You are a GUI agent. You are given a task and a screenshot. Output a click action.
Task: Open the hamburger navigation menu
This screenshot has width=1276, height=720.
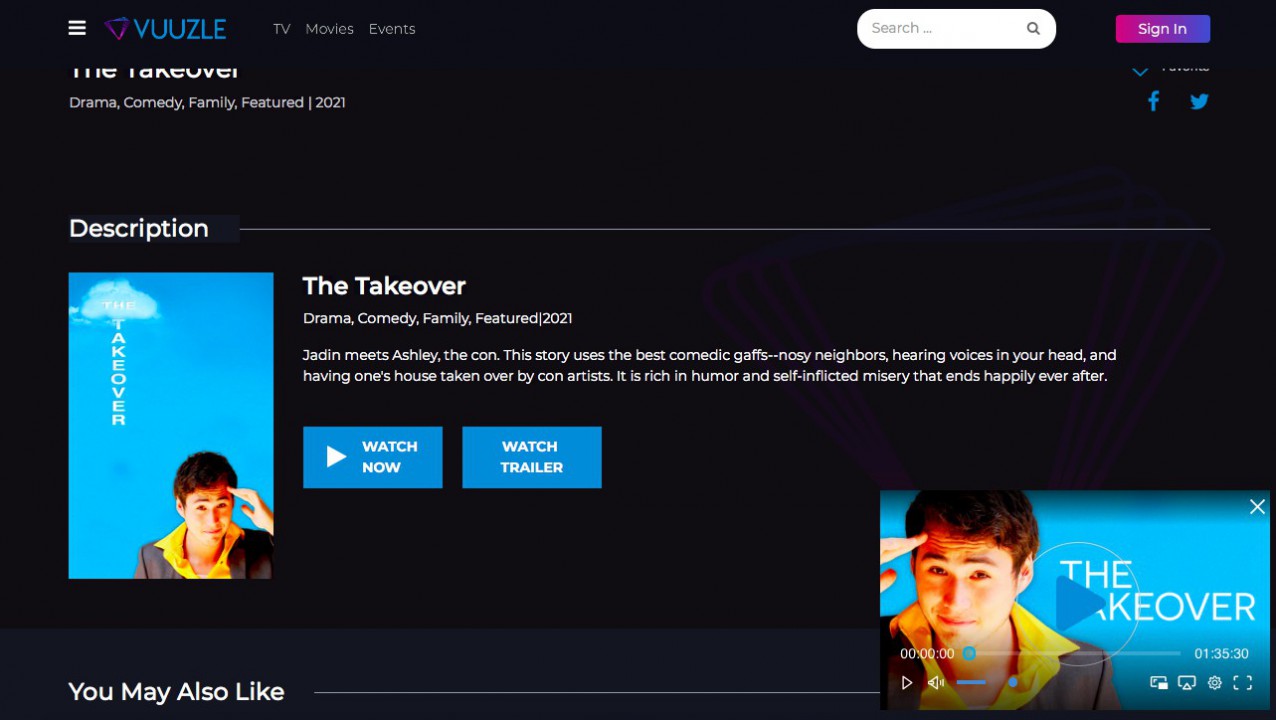[77, 28]
